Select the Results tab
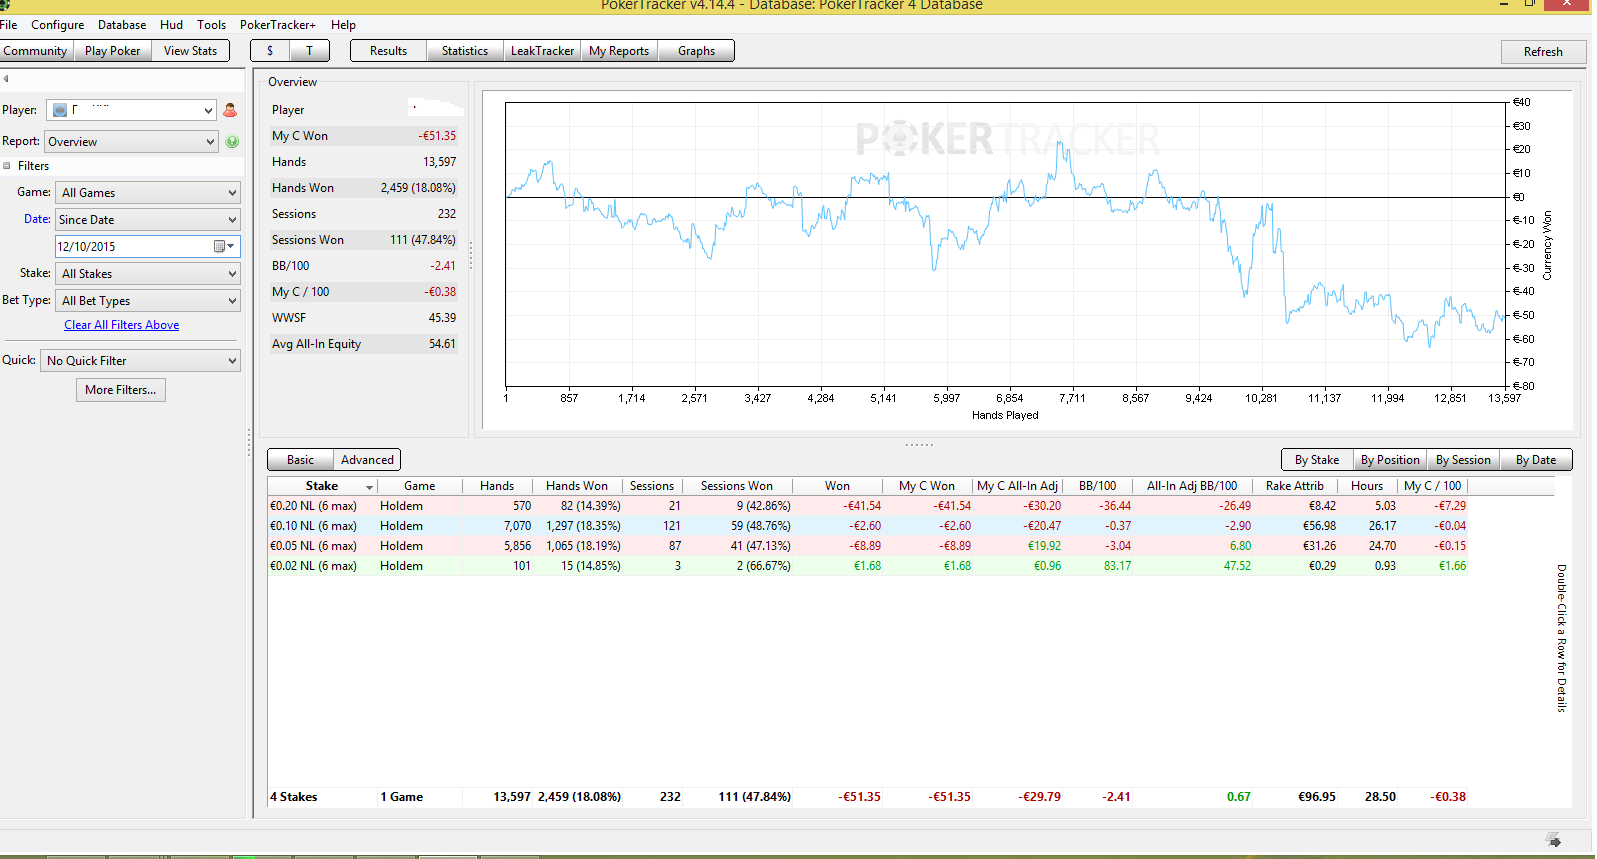This screenshot has width=1597, height=859. tap(389, 51)
